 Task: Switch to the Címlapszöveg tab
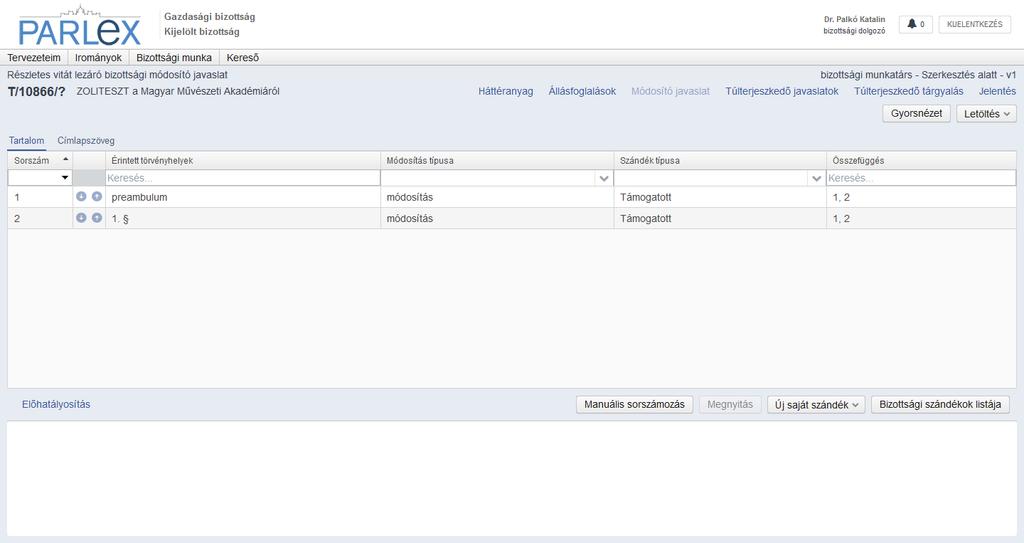(x=86, y=140)
